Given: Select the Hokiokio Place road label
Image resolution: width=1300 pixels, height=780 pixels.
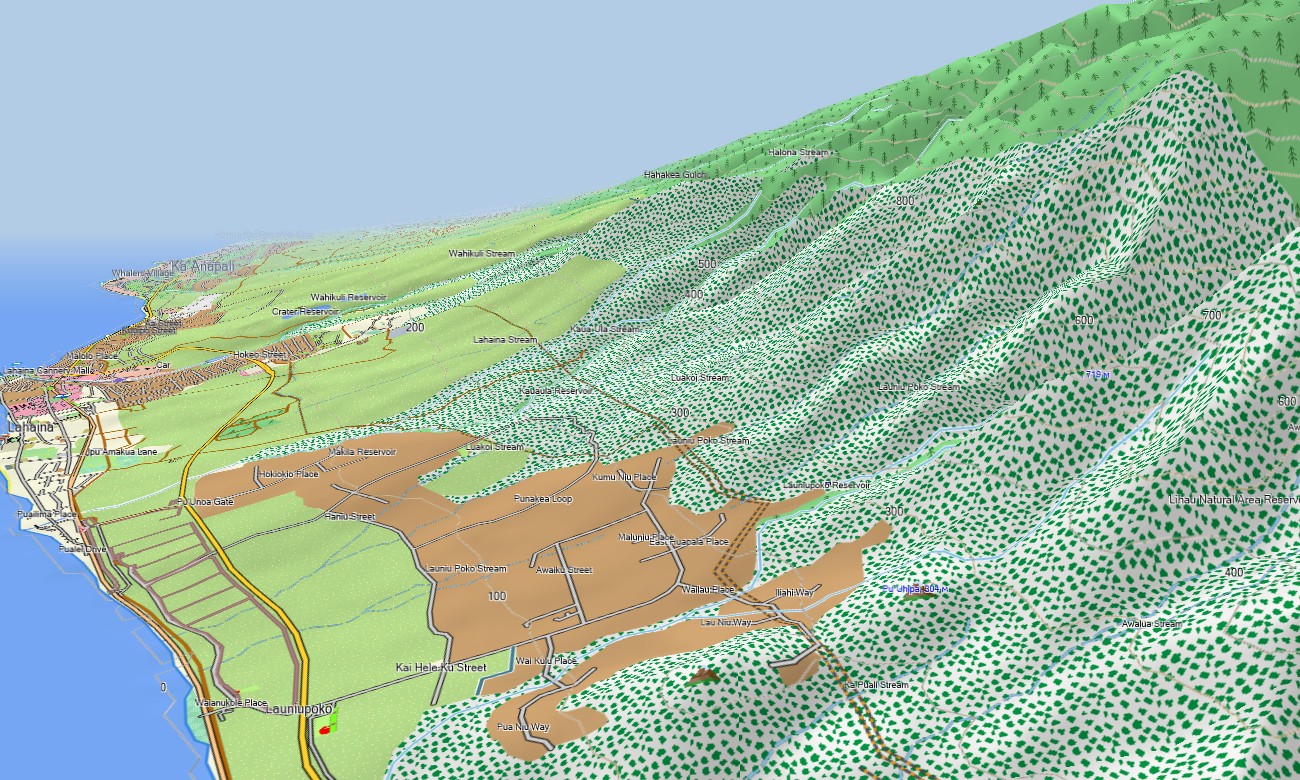Looking at the screenshot, I should coord(289,473).
